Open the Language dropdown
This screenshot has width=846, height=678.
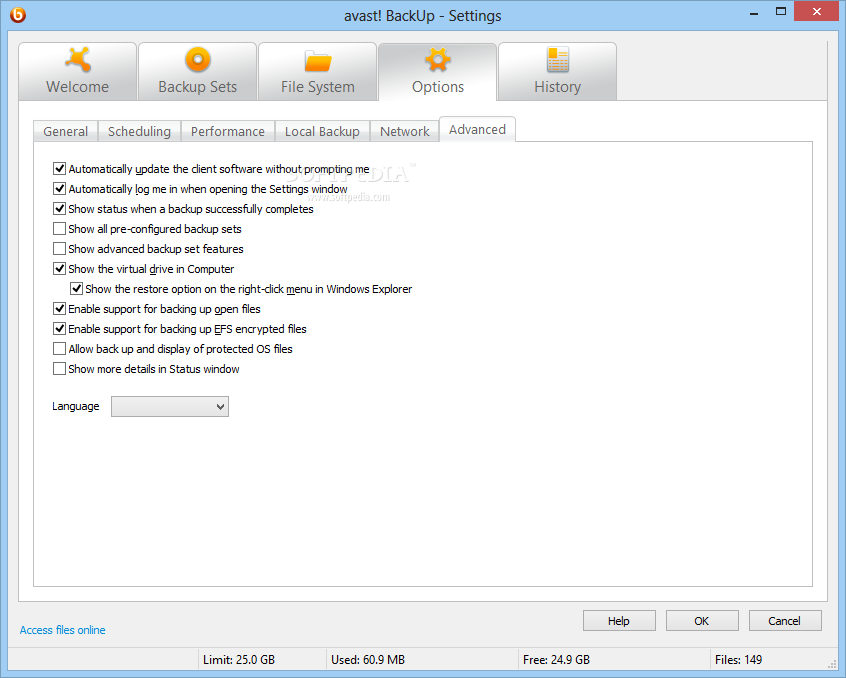(x=170, y=407)
